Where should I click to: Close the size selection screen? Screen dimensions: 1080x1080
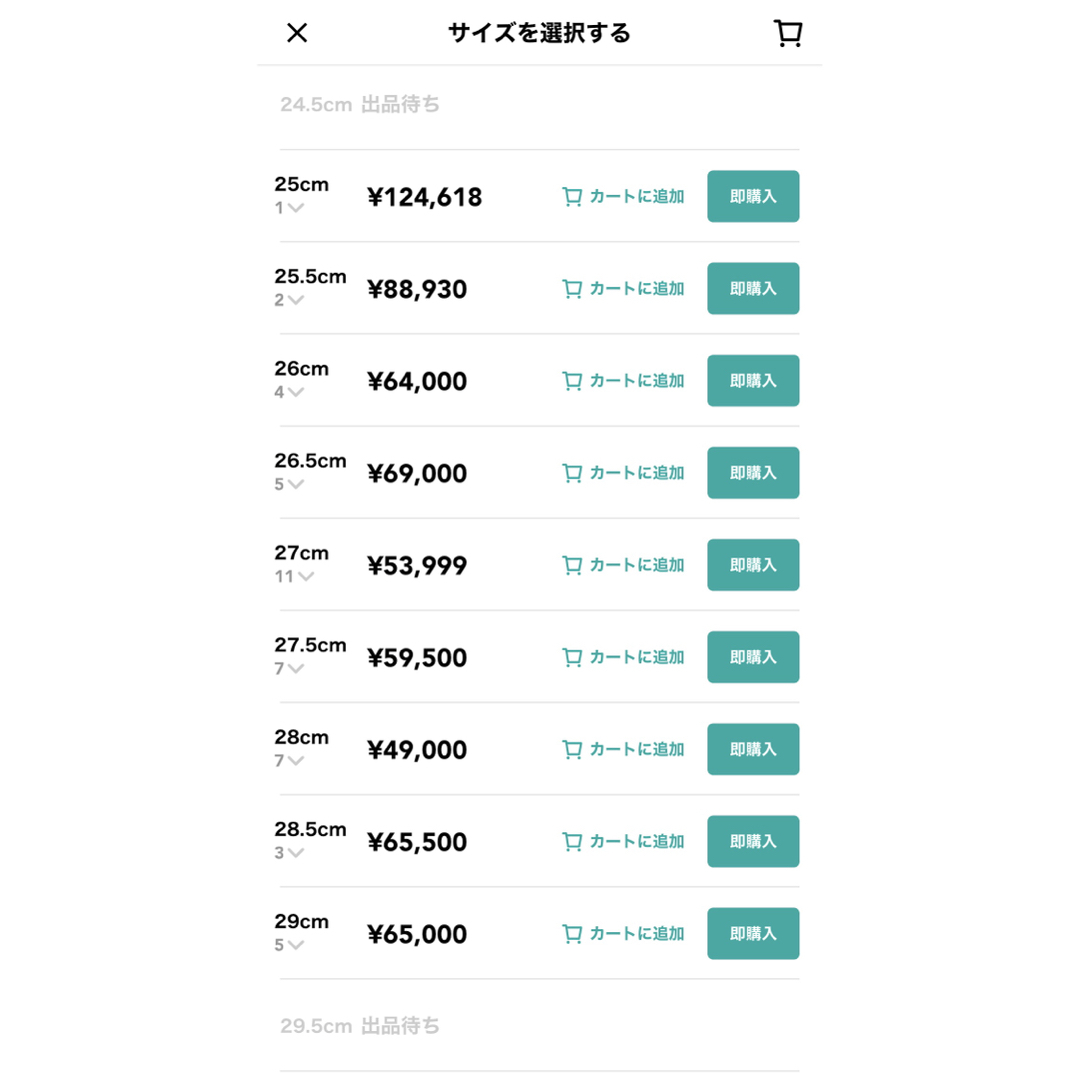pyautogui.click(x=297, y=32)
